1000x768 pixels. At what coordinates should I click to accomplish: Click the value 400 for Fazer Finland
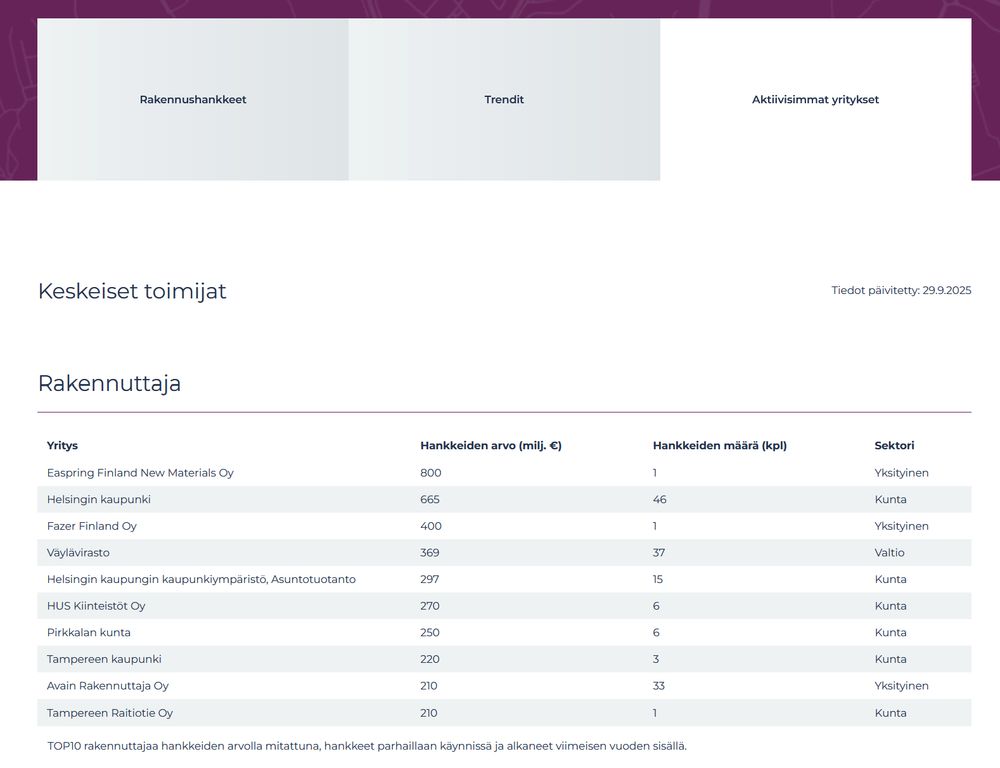click(430, 526)
